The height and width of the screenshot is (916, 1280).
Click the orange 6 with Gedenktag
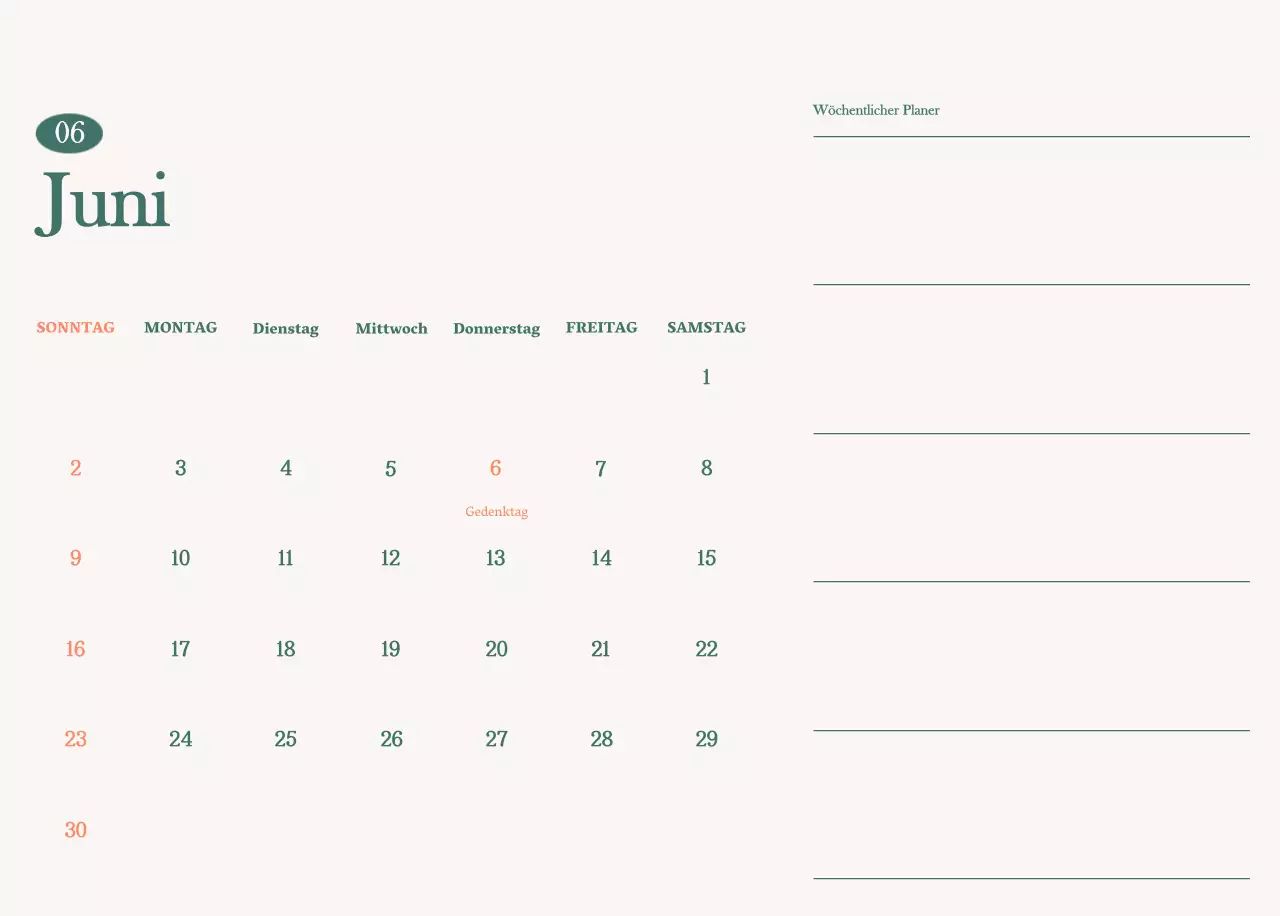(496, 467)
